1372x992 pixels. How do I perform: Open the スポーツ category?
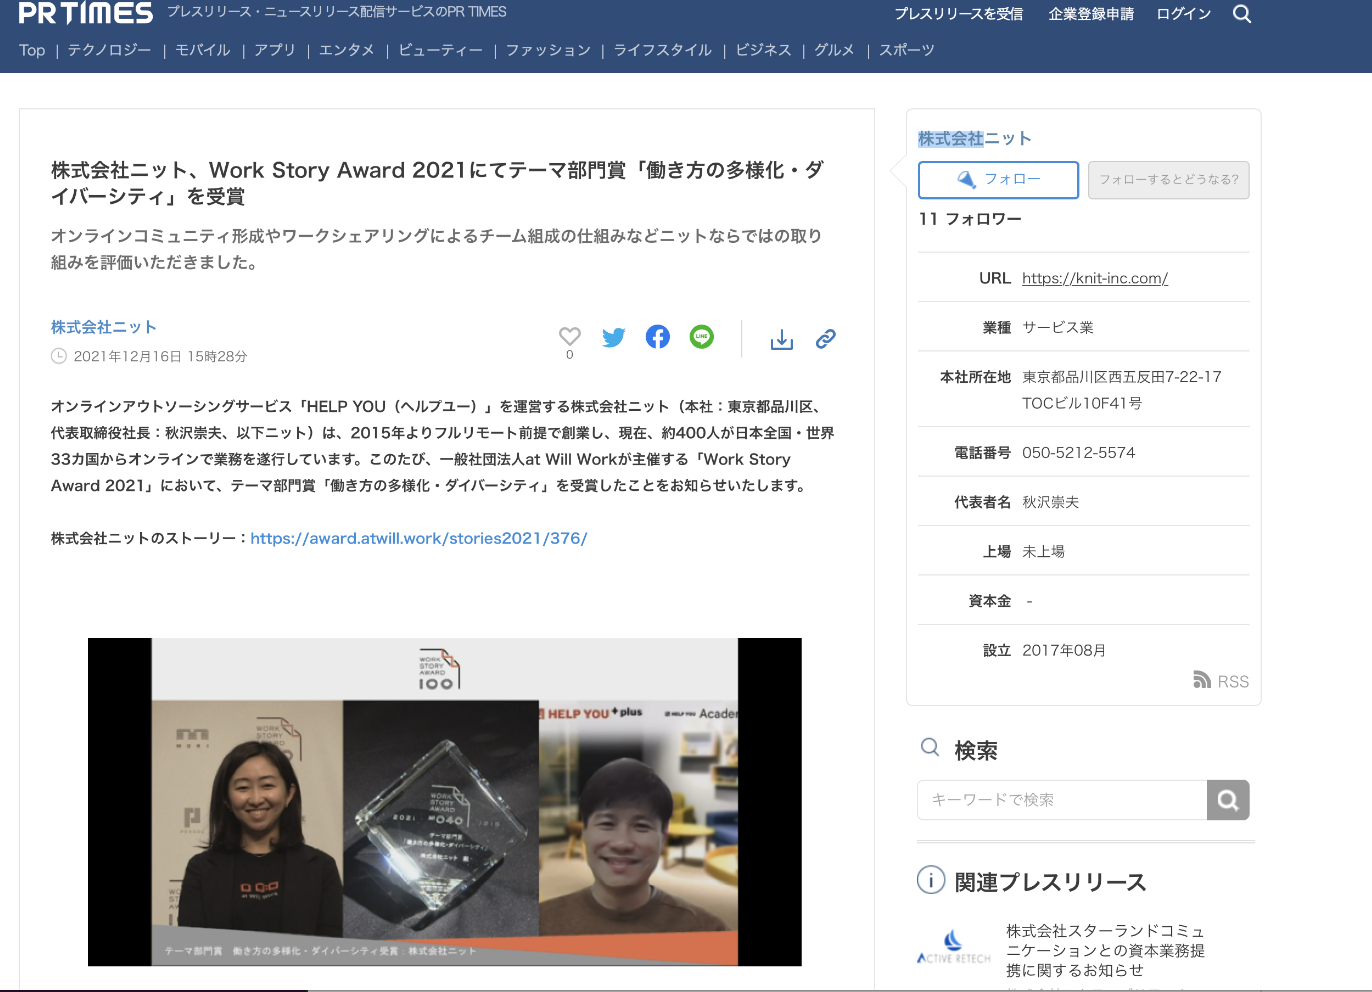[x=907, y=50]
